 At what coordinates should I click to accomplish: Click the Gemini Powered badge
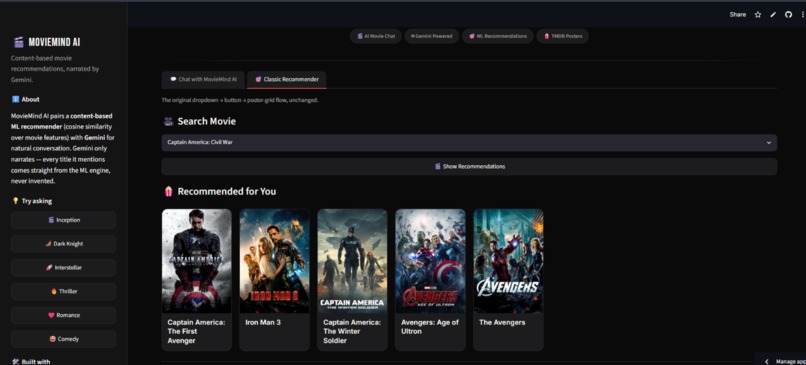[x=431, y=36]
